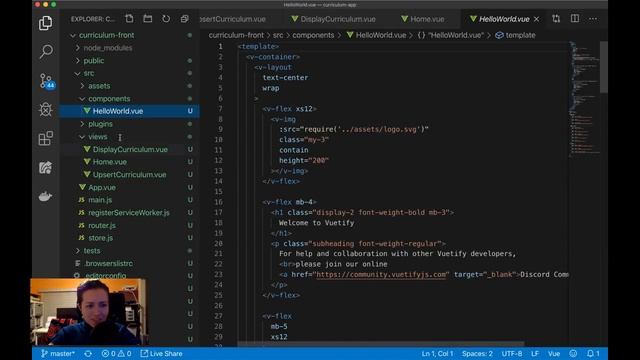640x360 pixels.
Task: Click the feedback smiley in status bar
Action: pyautogui.click(x=573, y=354)
